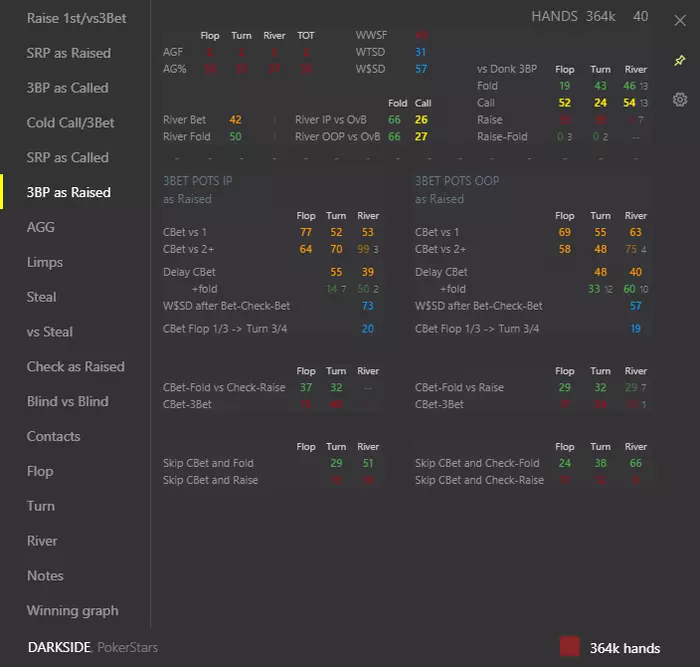Image resolution: width=700 pixels, height=667 pixels.
Task: Switch to SRP as Raised tab
Action: click(69, 53)
